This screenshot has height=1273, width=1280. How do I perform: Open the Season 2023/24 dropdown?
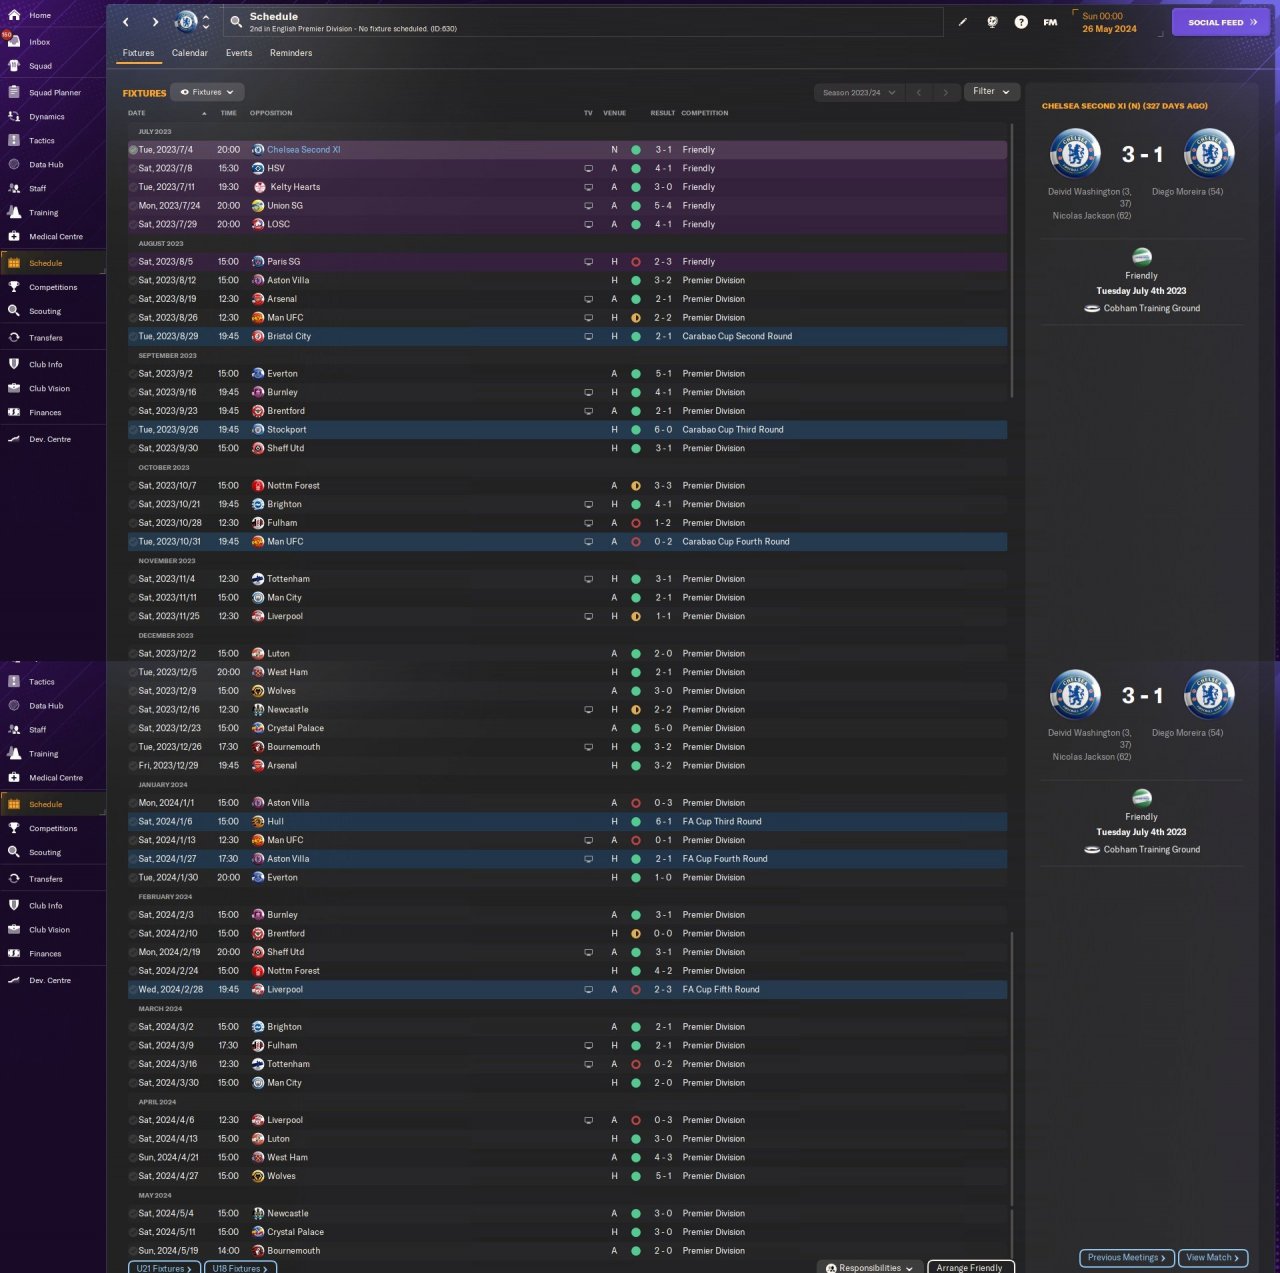[858, 93]
